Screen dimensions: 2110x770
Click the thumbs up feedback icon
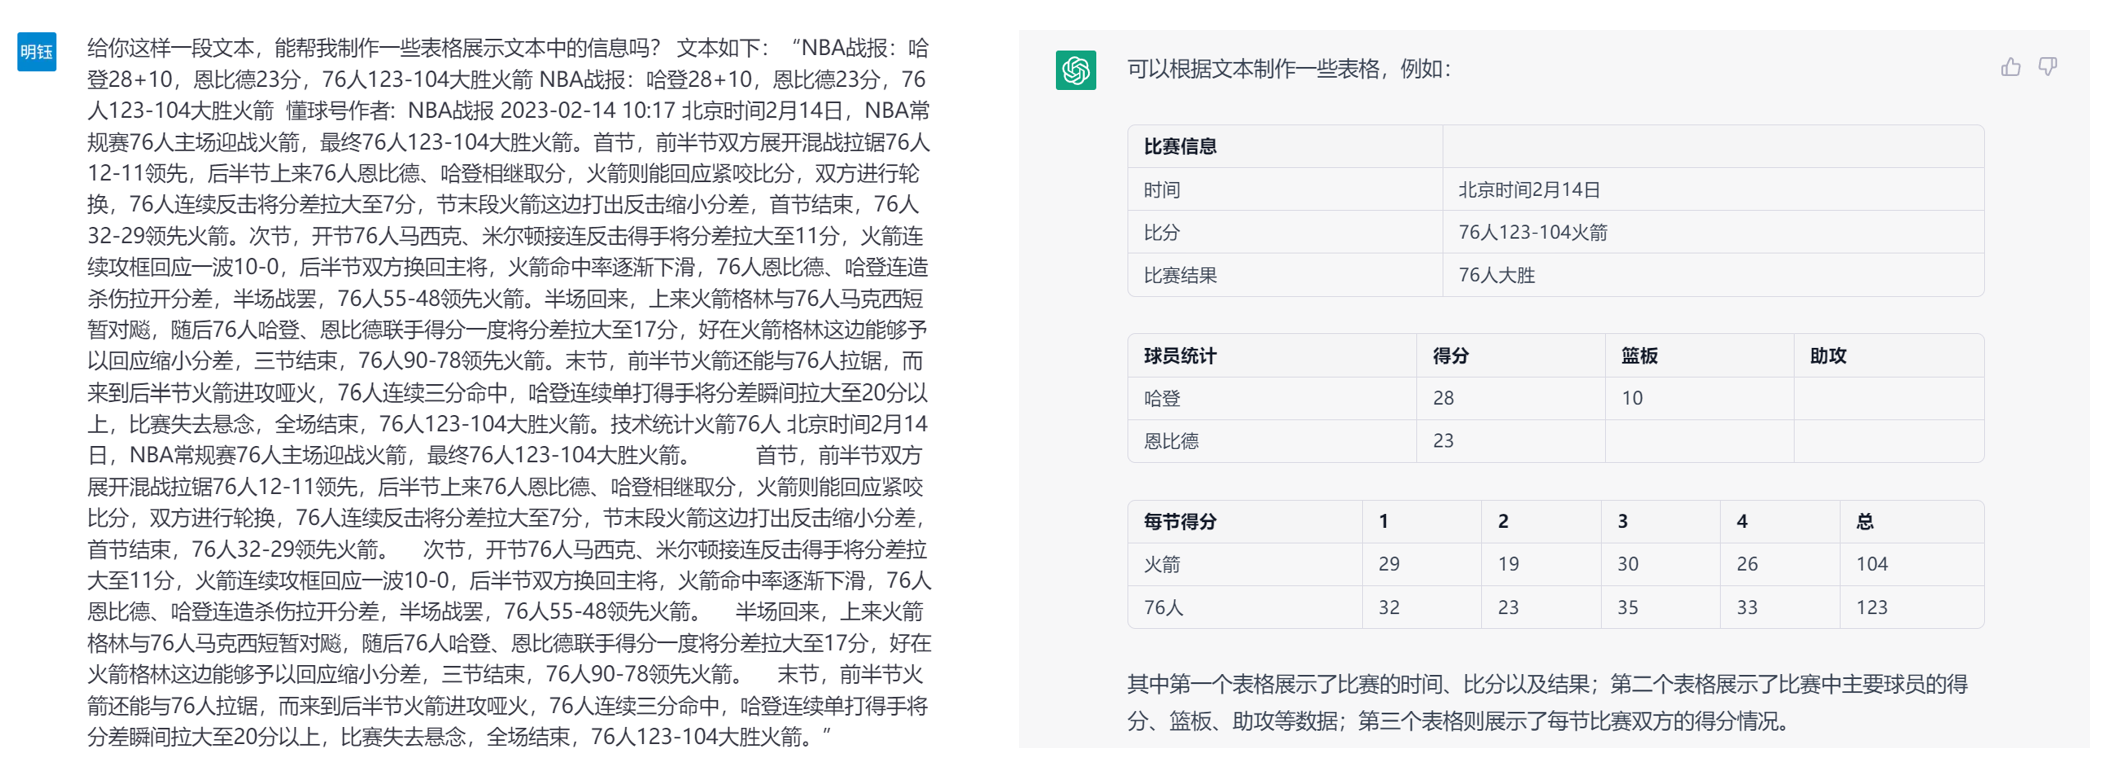point(2010,67)
